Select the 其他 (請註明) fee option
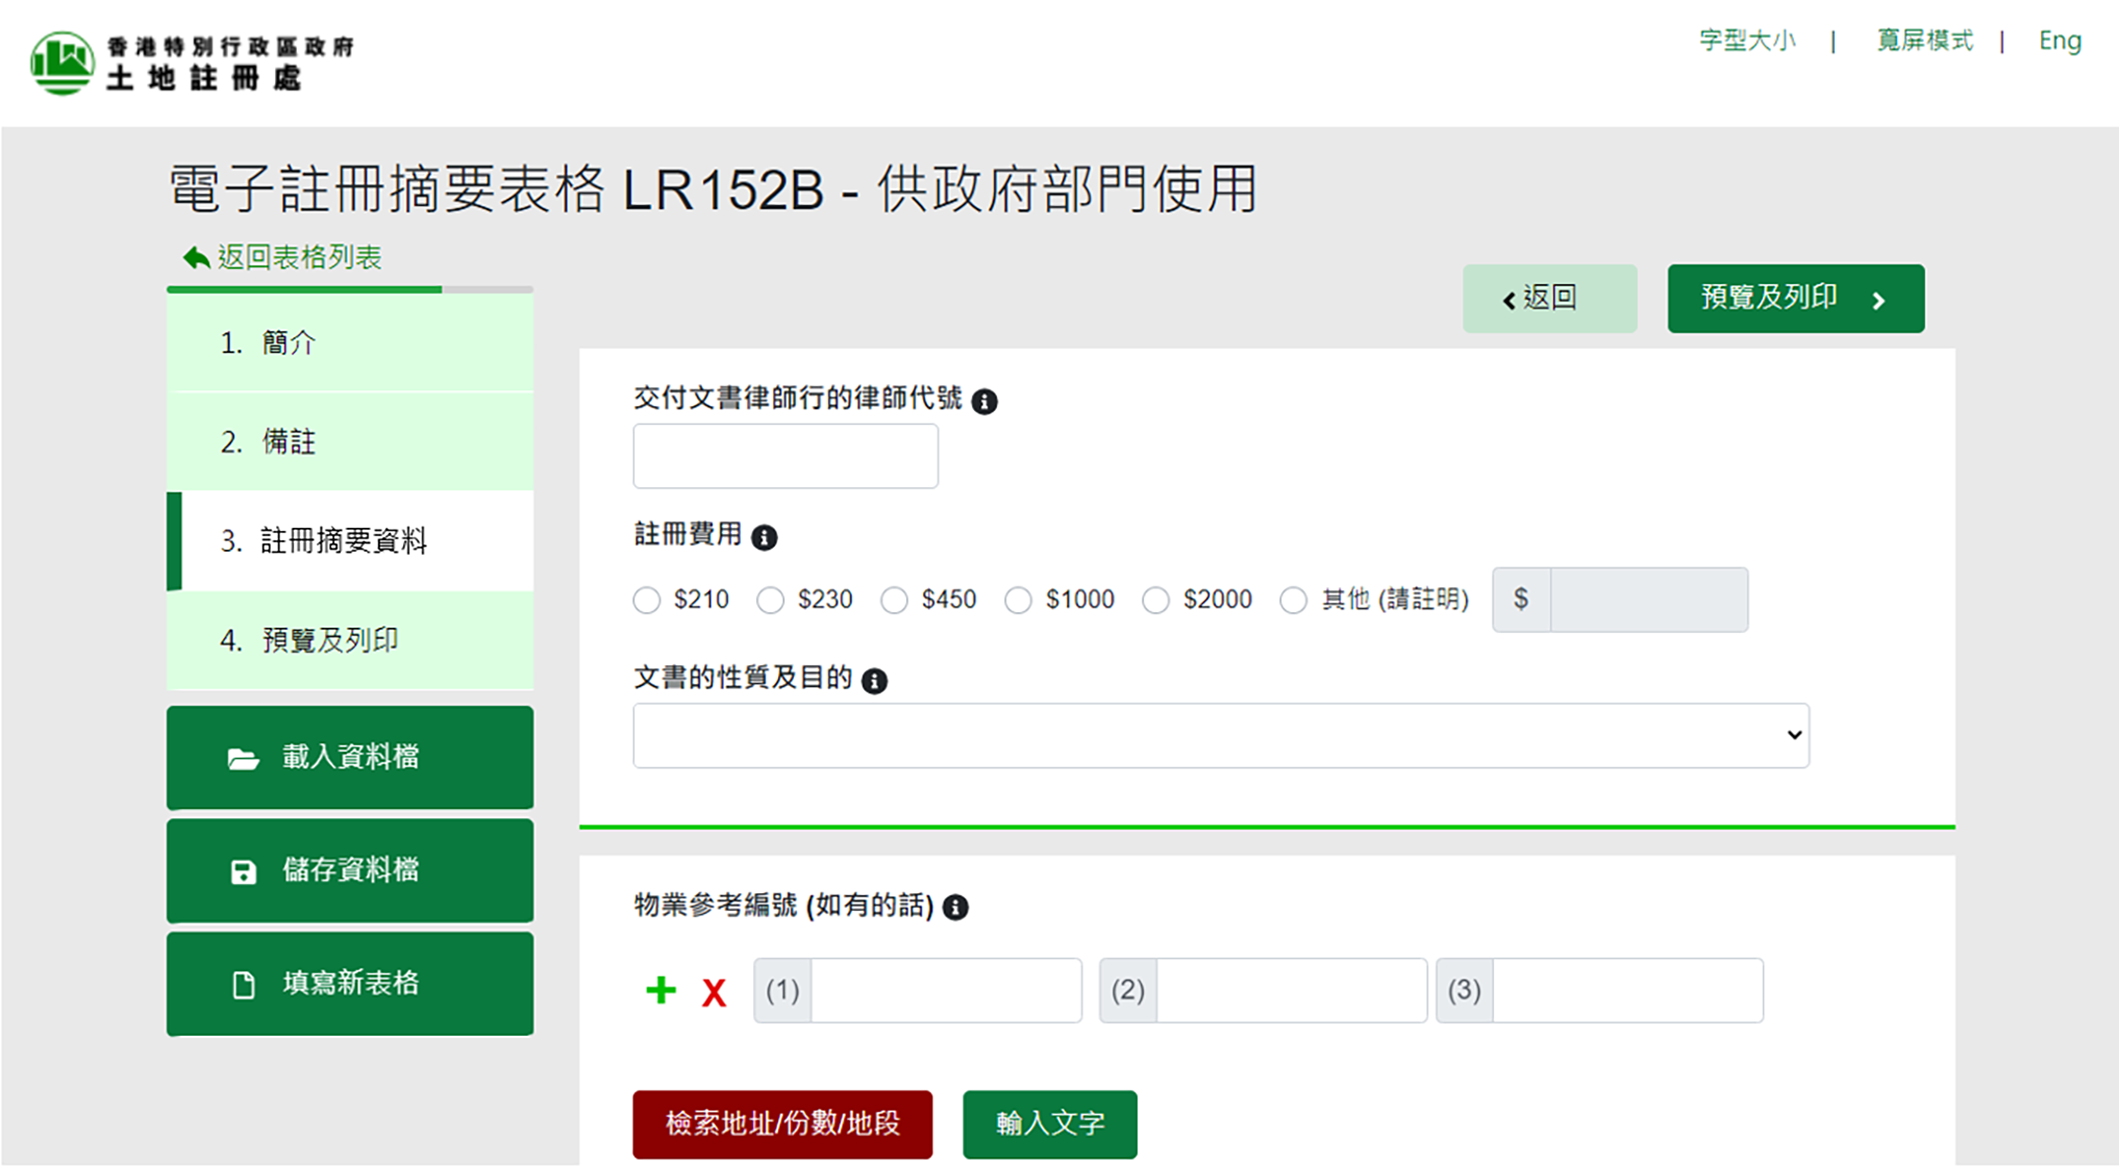Image resolution: width=2119 pixels, height=1167 pixels. (x=1293, y=600)
